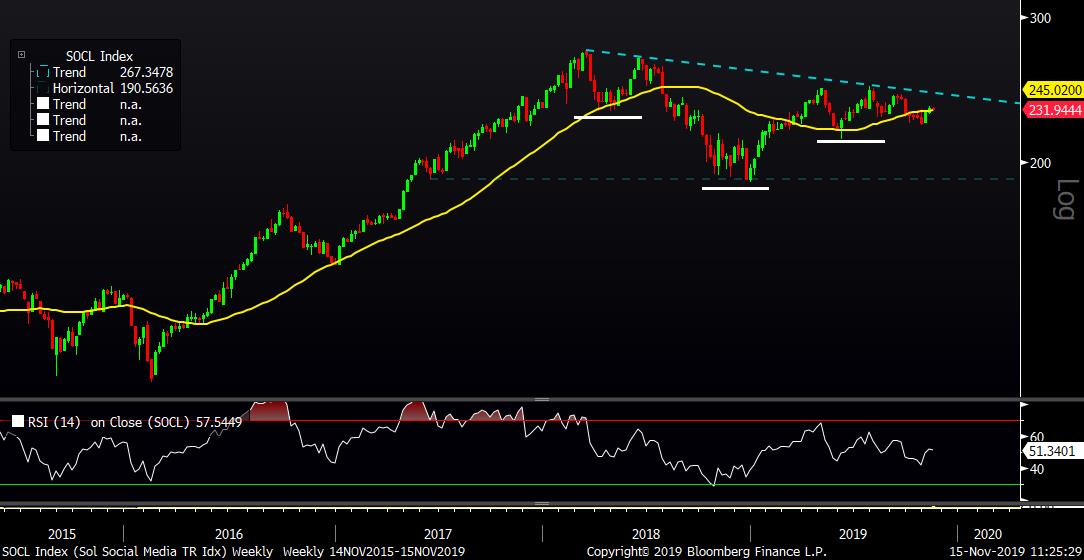
Task: Click the 245.0200 yellow price label
Action: pos(1056,90)
